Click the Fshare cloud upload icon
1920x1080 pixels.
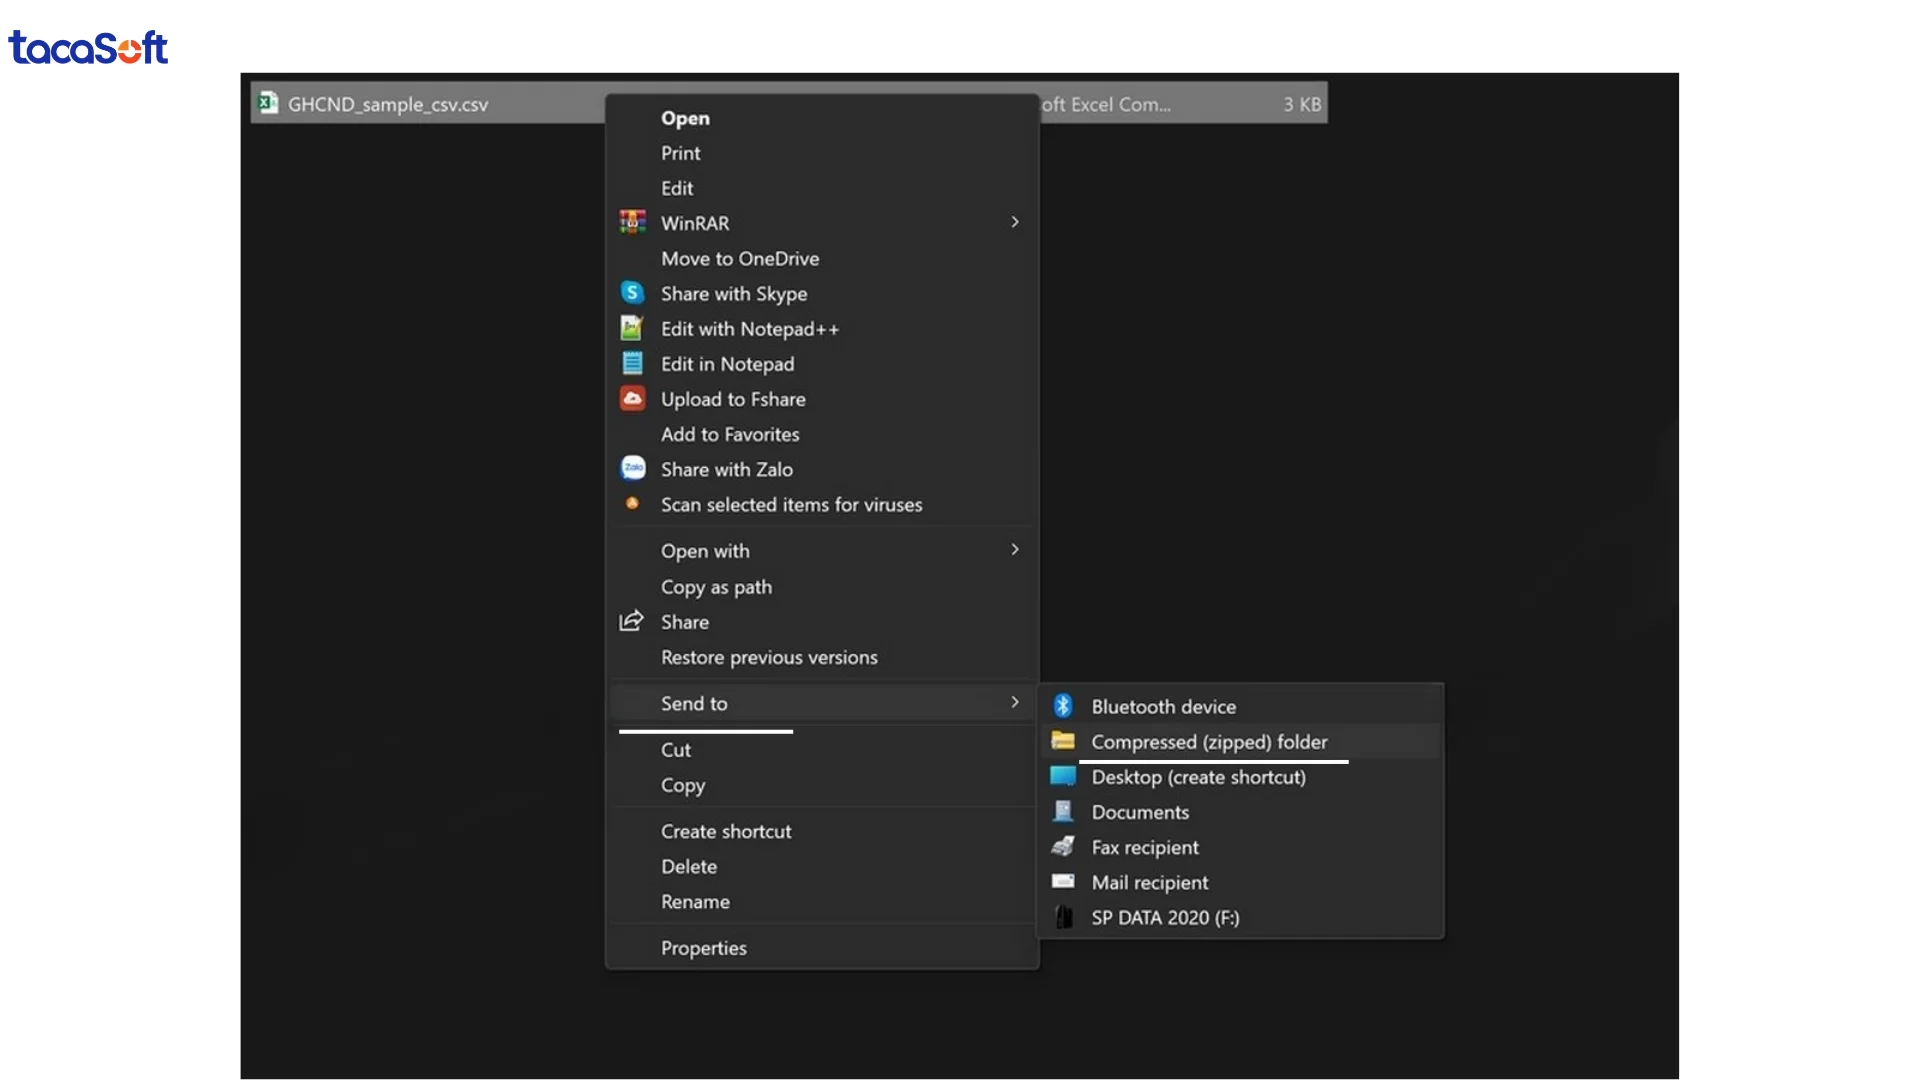(x=632, y=398)
